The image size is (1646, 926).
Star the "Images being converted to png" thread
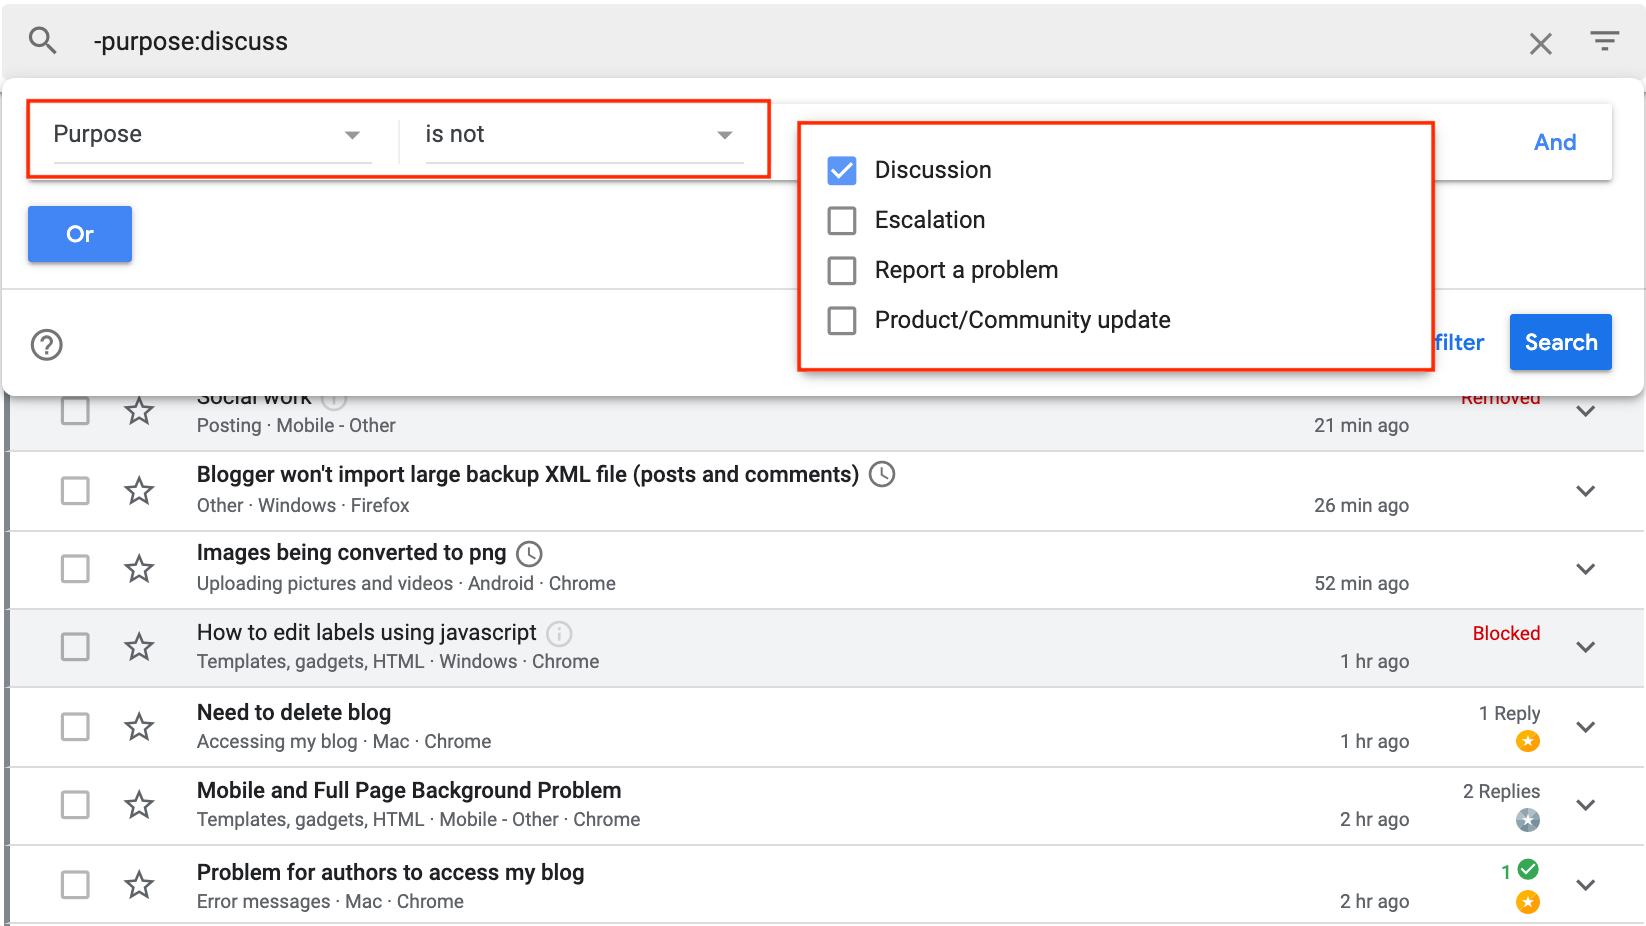[139, 569]
